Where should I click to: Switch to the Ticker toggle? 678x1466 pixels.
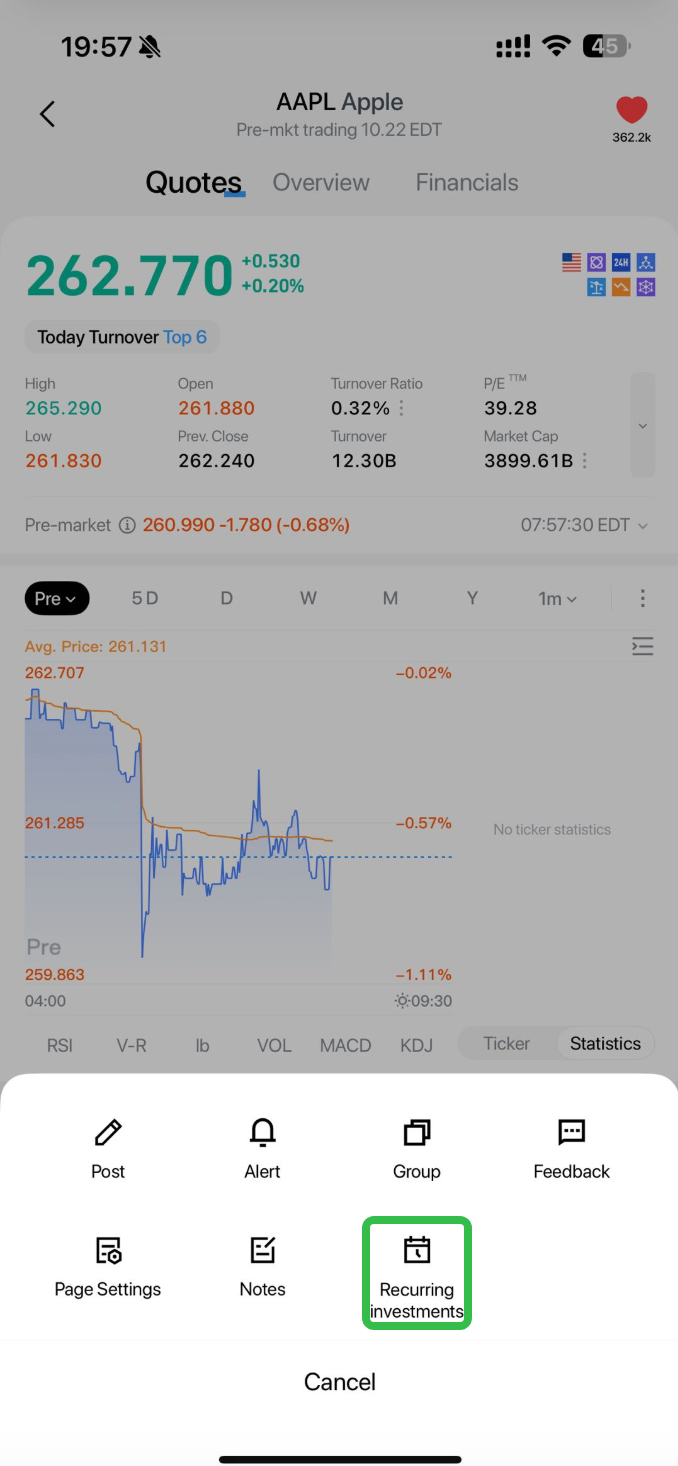point(506,1044)
